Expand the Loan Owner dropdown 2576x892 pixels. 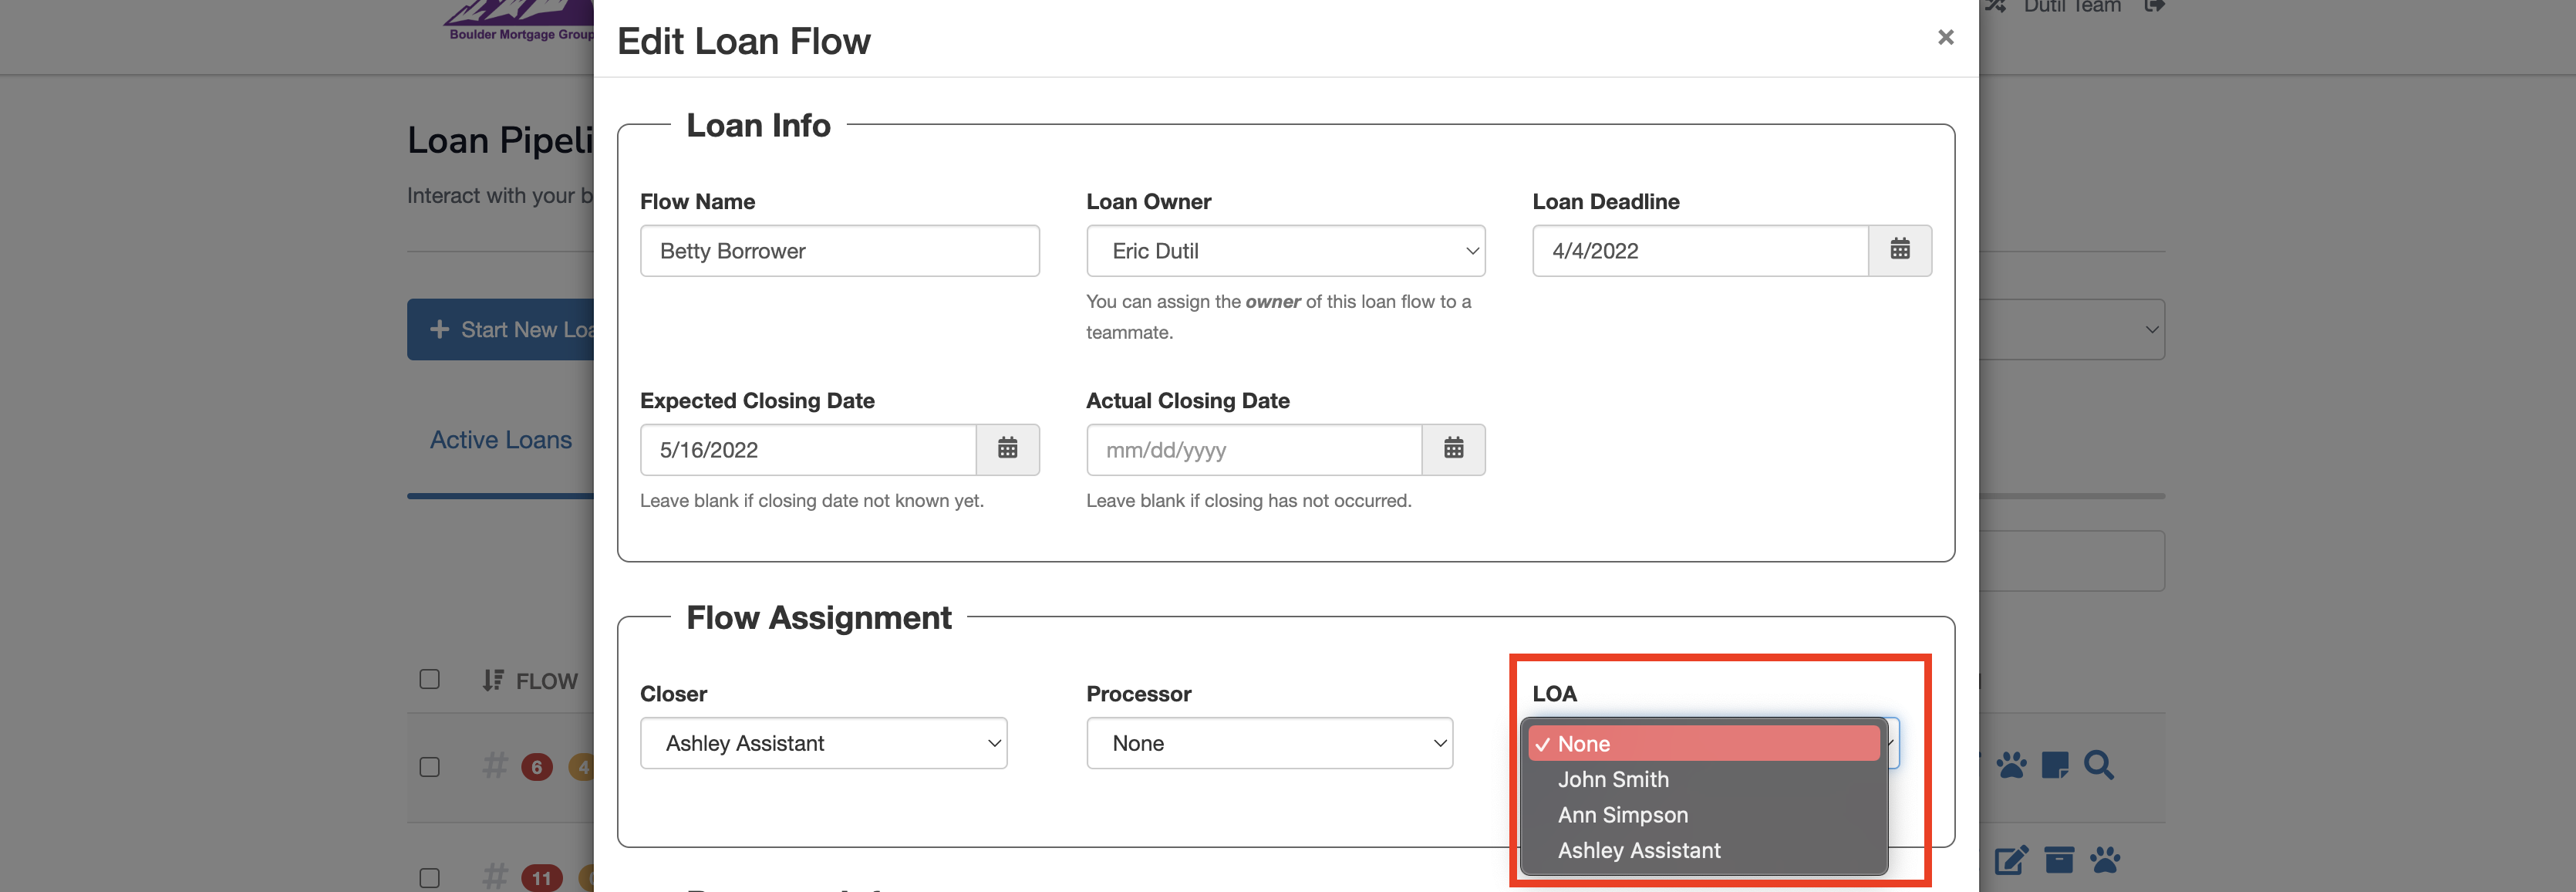point(1285,251)
